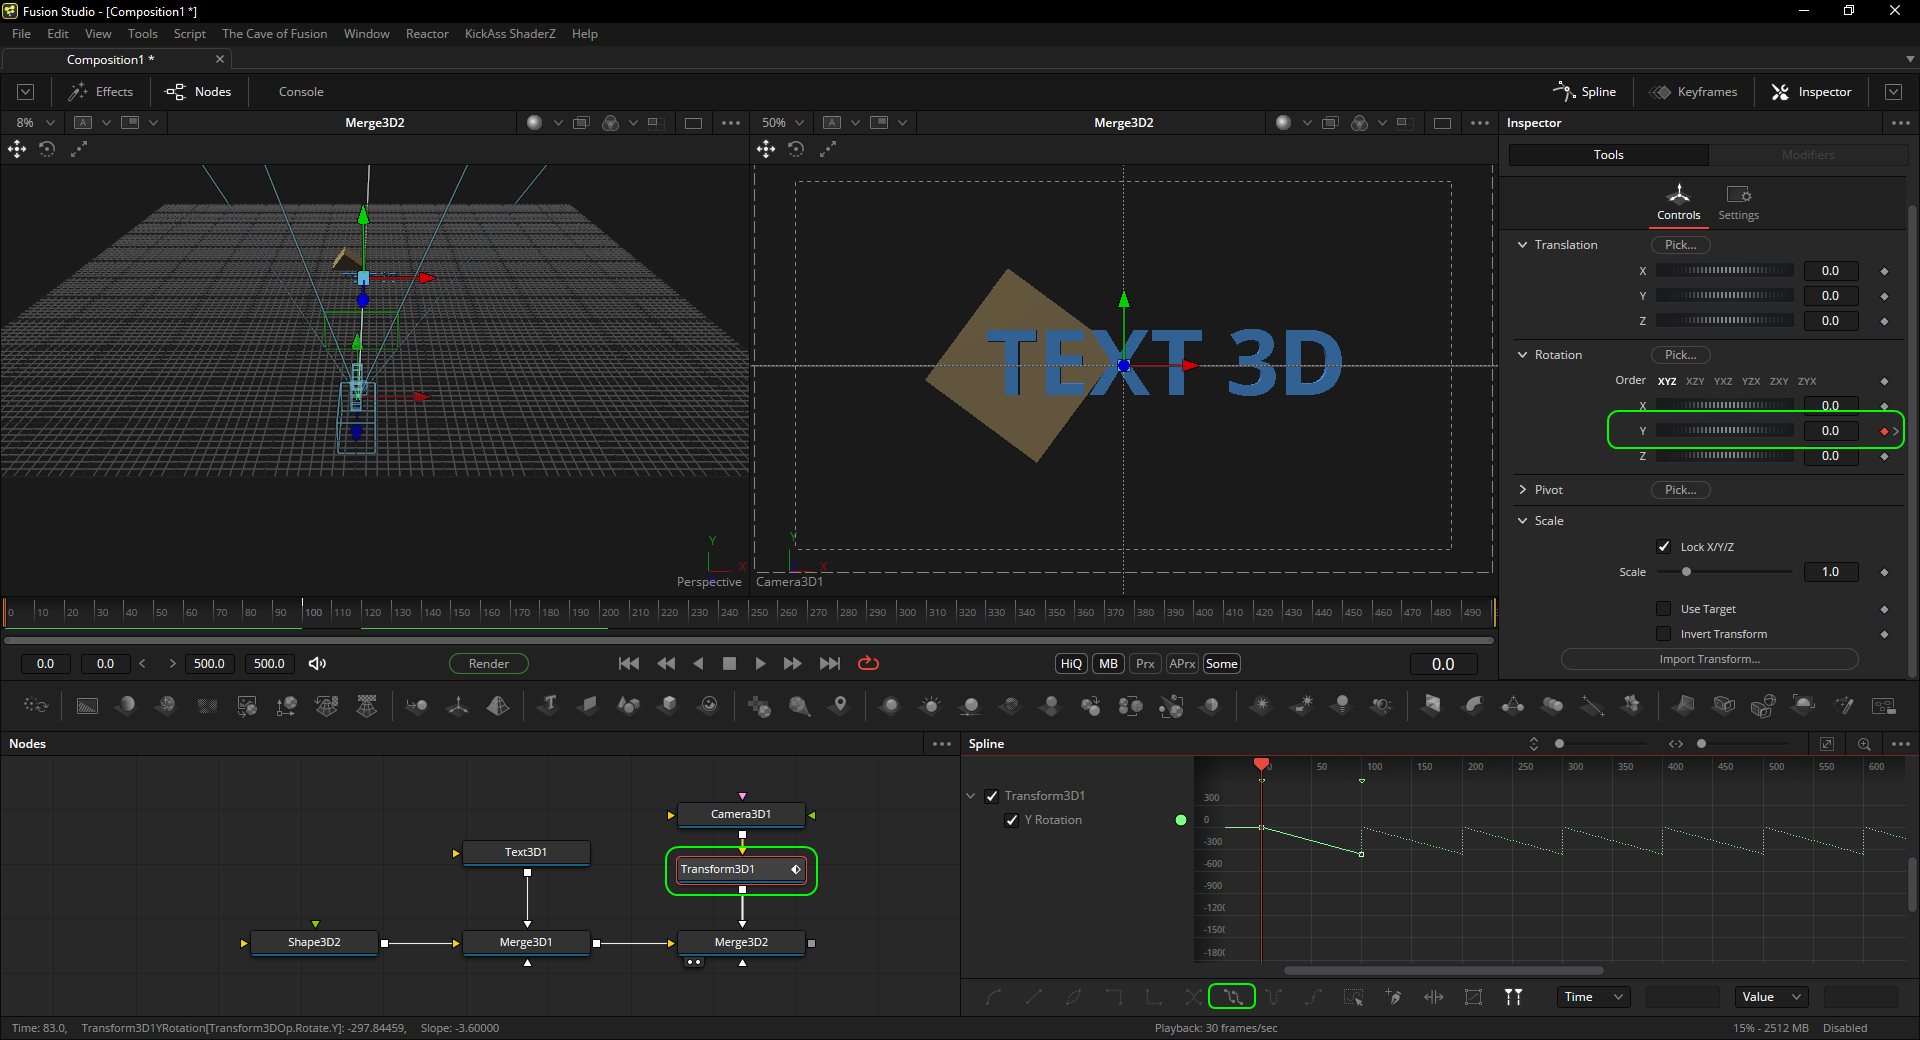Click Import Transform button

pos(1710,659)
